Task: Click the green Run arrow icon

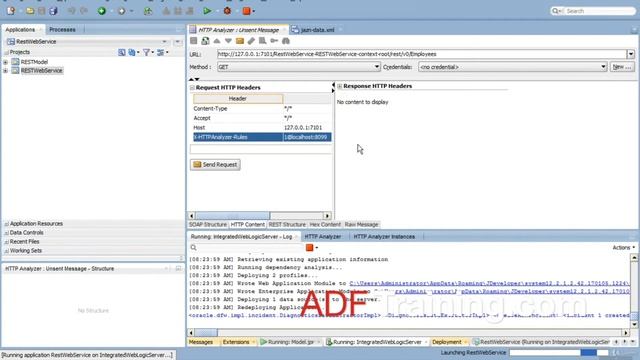Action: click(x=207, y=11)
